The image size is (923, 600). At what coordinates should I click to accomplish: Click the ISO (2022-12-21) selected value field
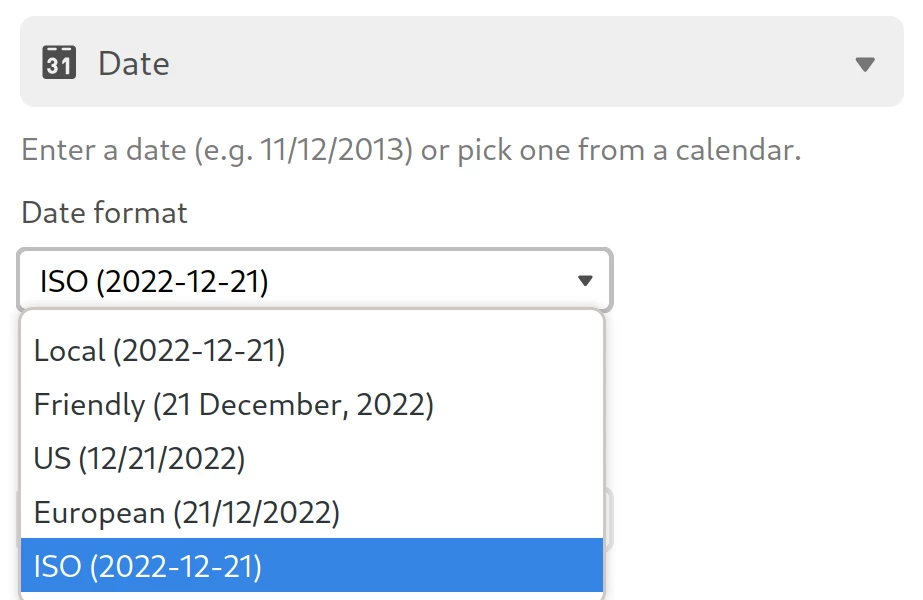[315, 280]
